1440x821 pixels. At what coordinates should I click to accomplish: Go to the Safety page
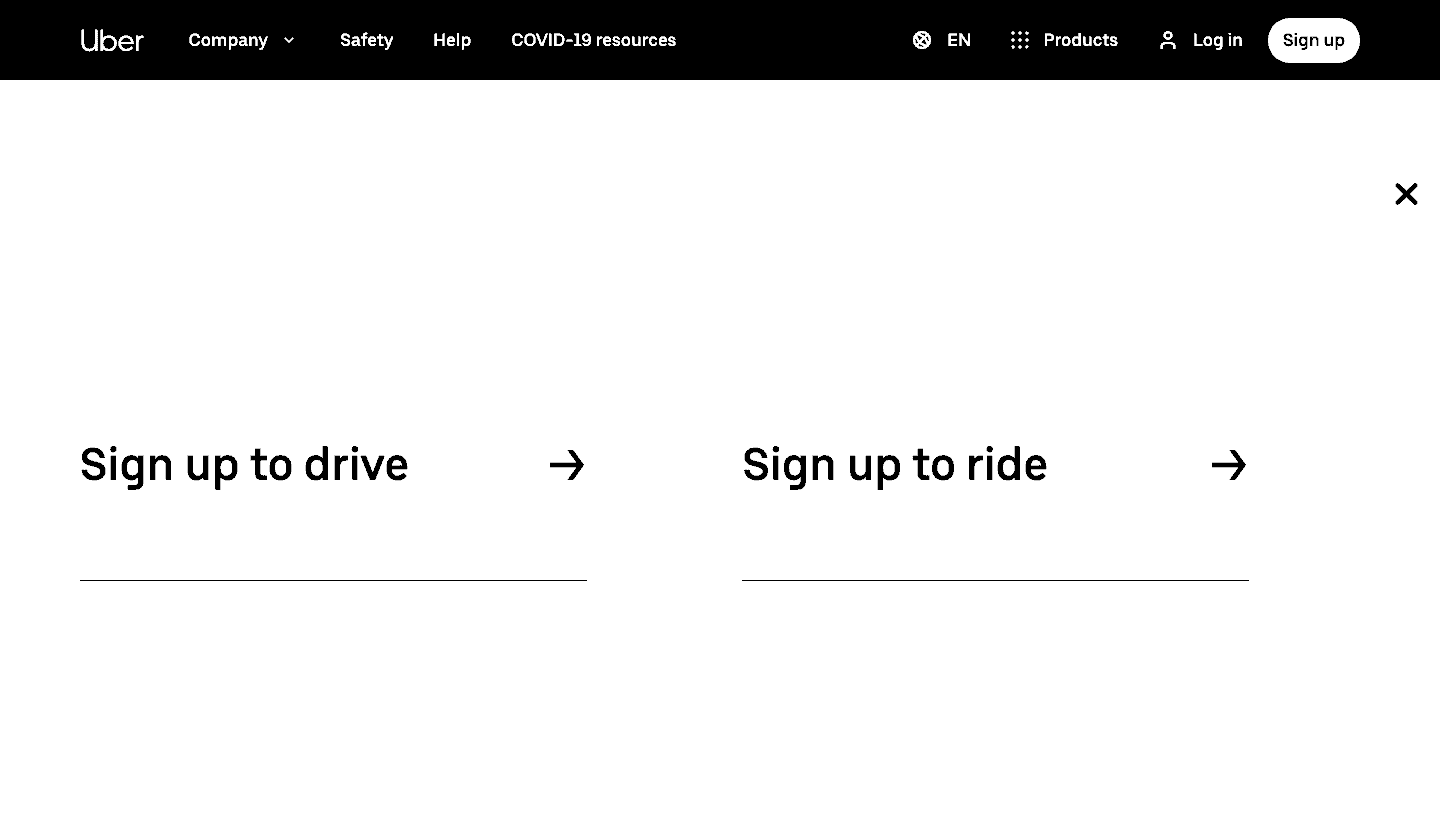(x=366, y=40)
